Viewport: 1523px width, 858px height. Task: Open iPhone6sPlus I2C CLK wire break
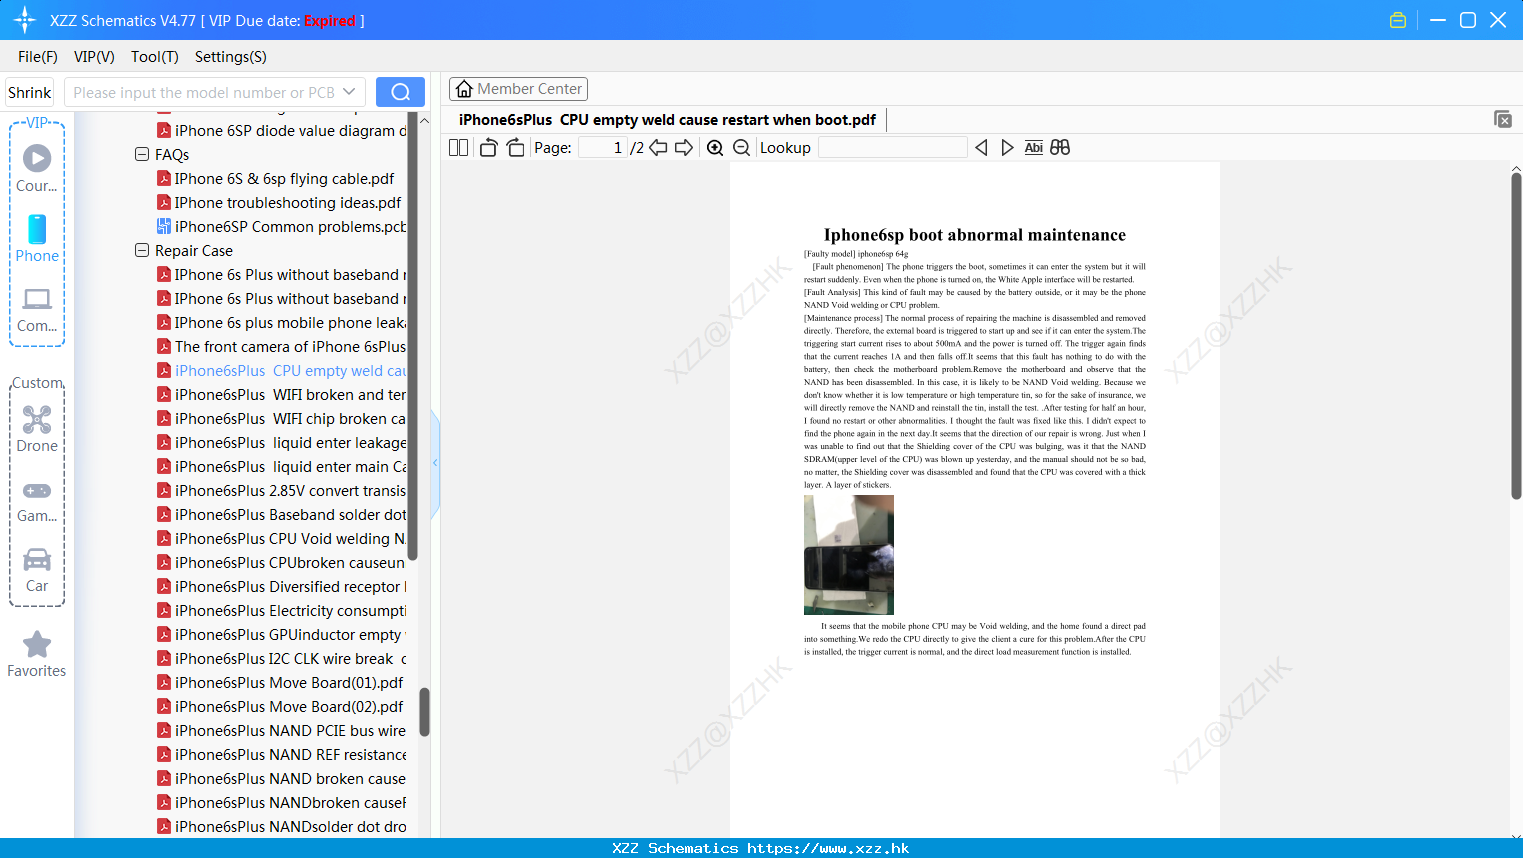tap(282, 659)
